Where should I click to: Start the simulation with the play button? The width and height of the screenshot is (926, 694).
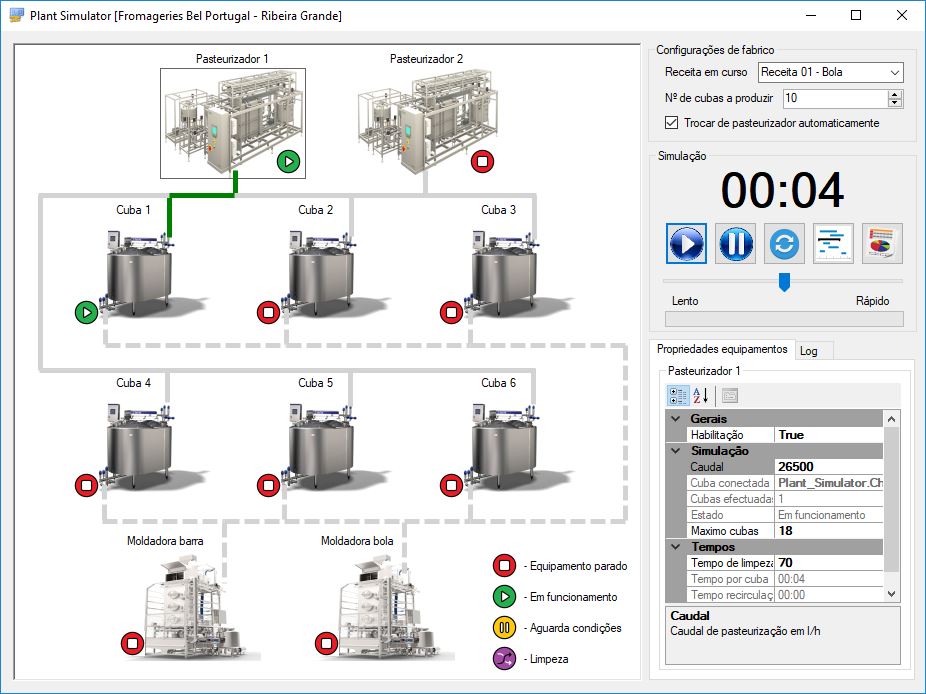(686, 243)
